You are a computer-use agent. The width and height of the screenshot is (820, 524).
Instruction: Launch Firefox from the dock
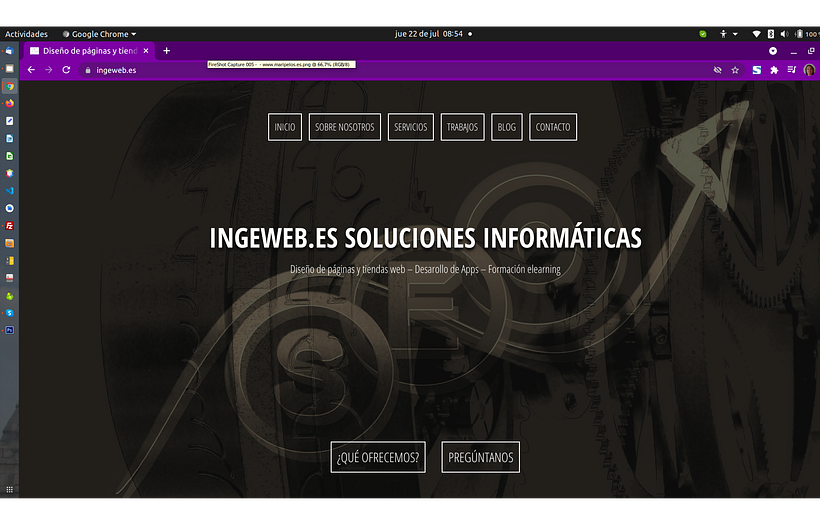[x=9, y=104]
